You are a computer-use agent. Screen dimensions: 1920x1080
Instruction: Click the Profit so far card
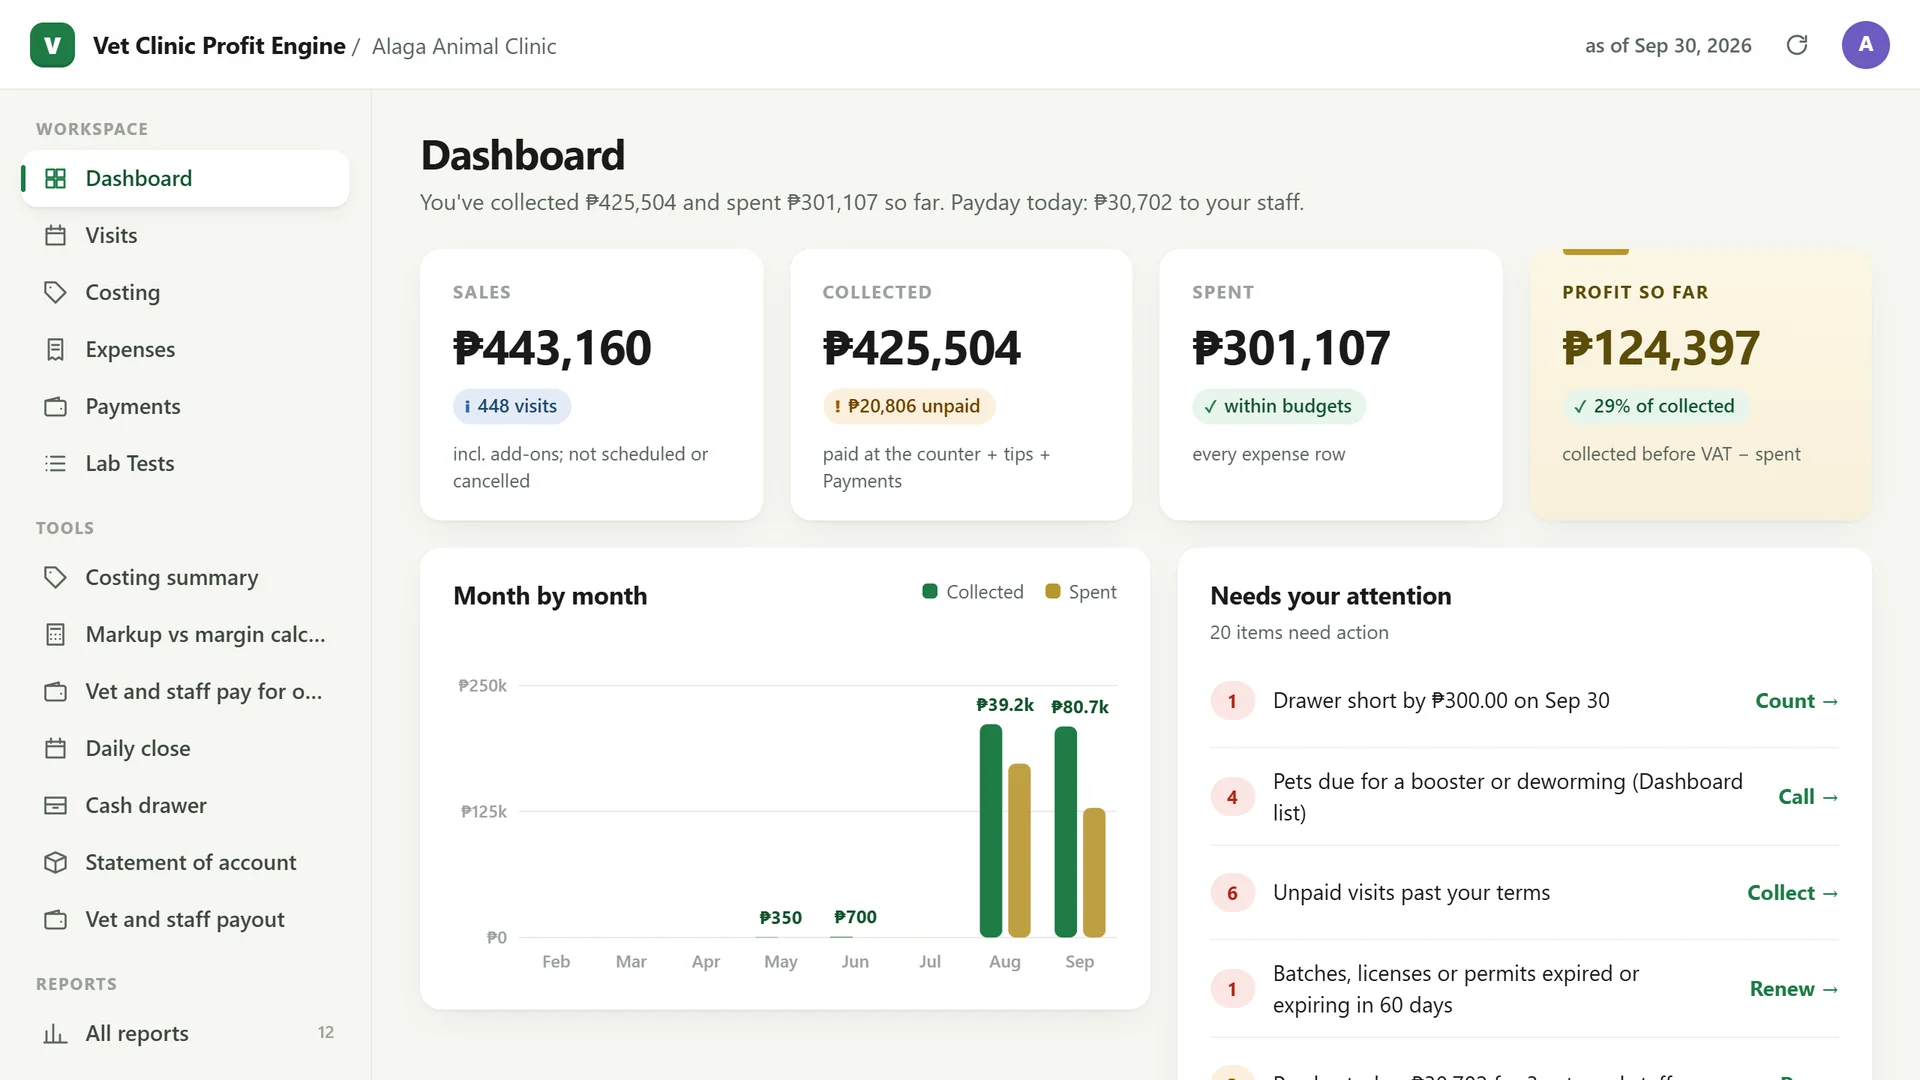click(x=1701, y=384)
